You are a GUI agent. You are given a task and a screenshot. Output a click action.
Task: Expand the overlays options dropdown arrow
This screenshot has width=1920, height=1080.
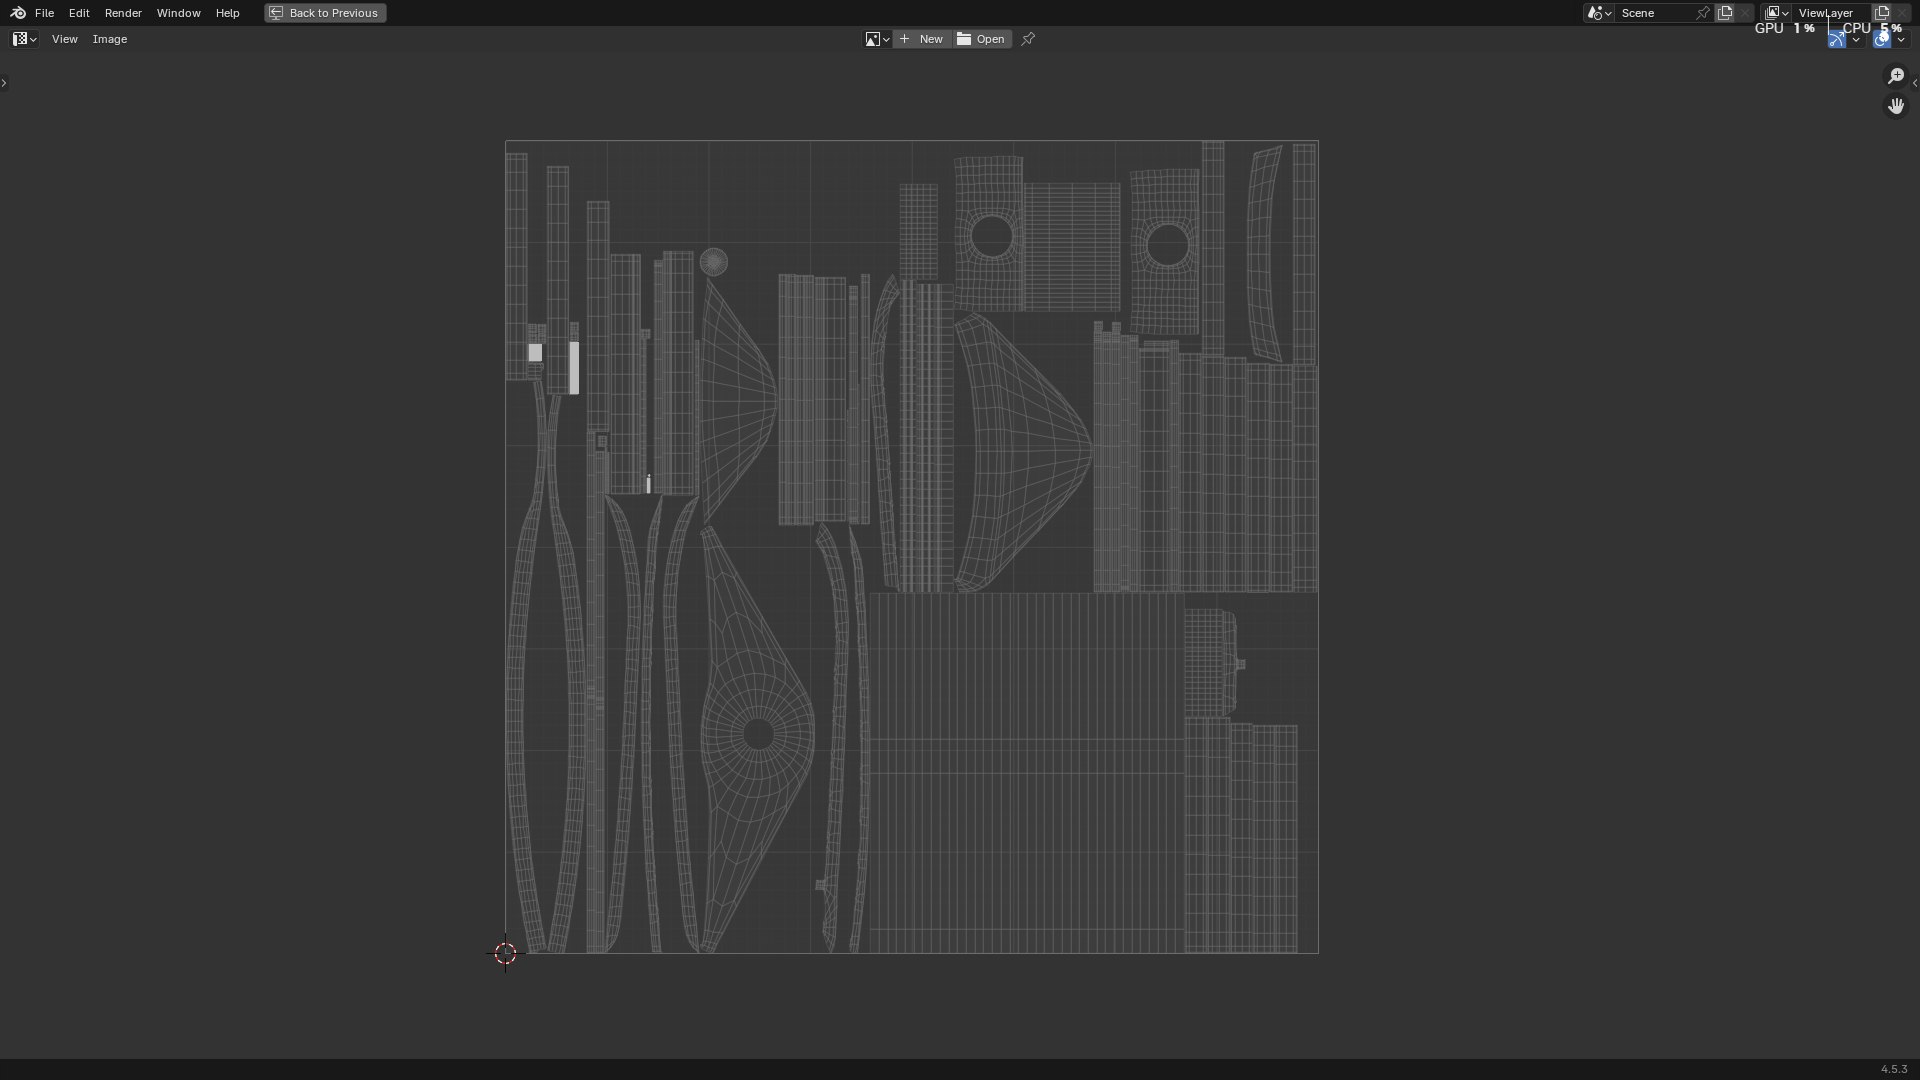click(1901, 39)
